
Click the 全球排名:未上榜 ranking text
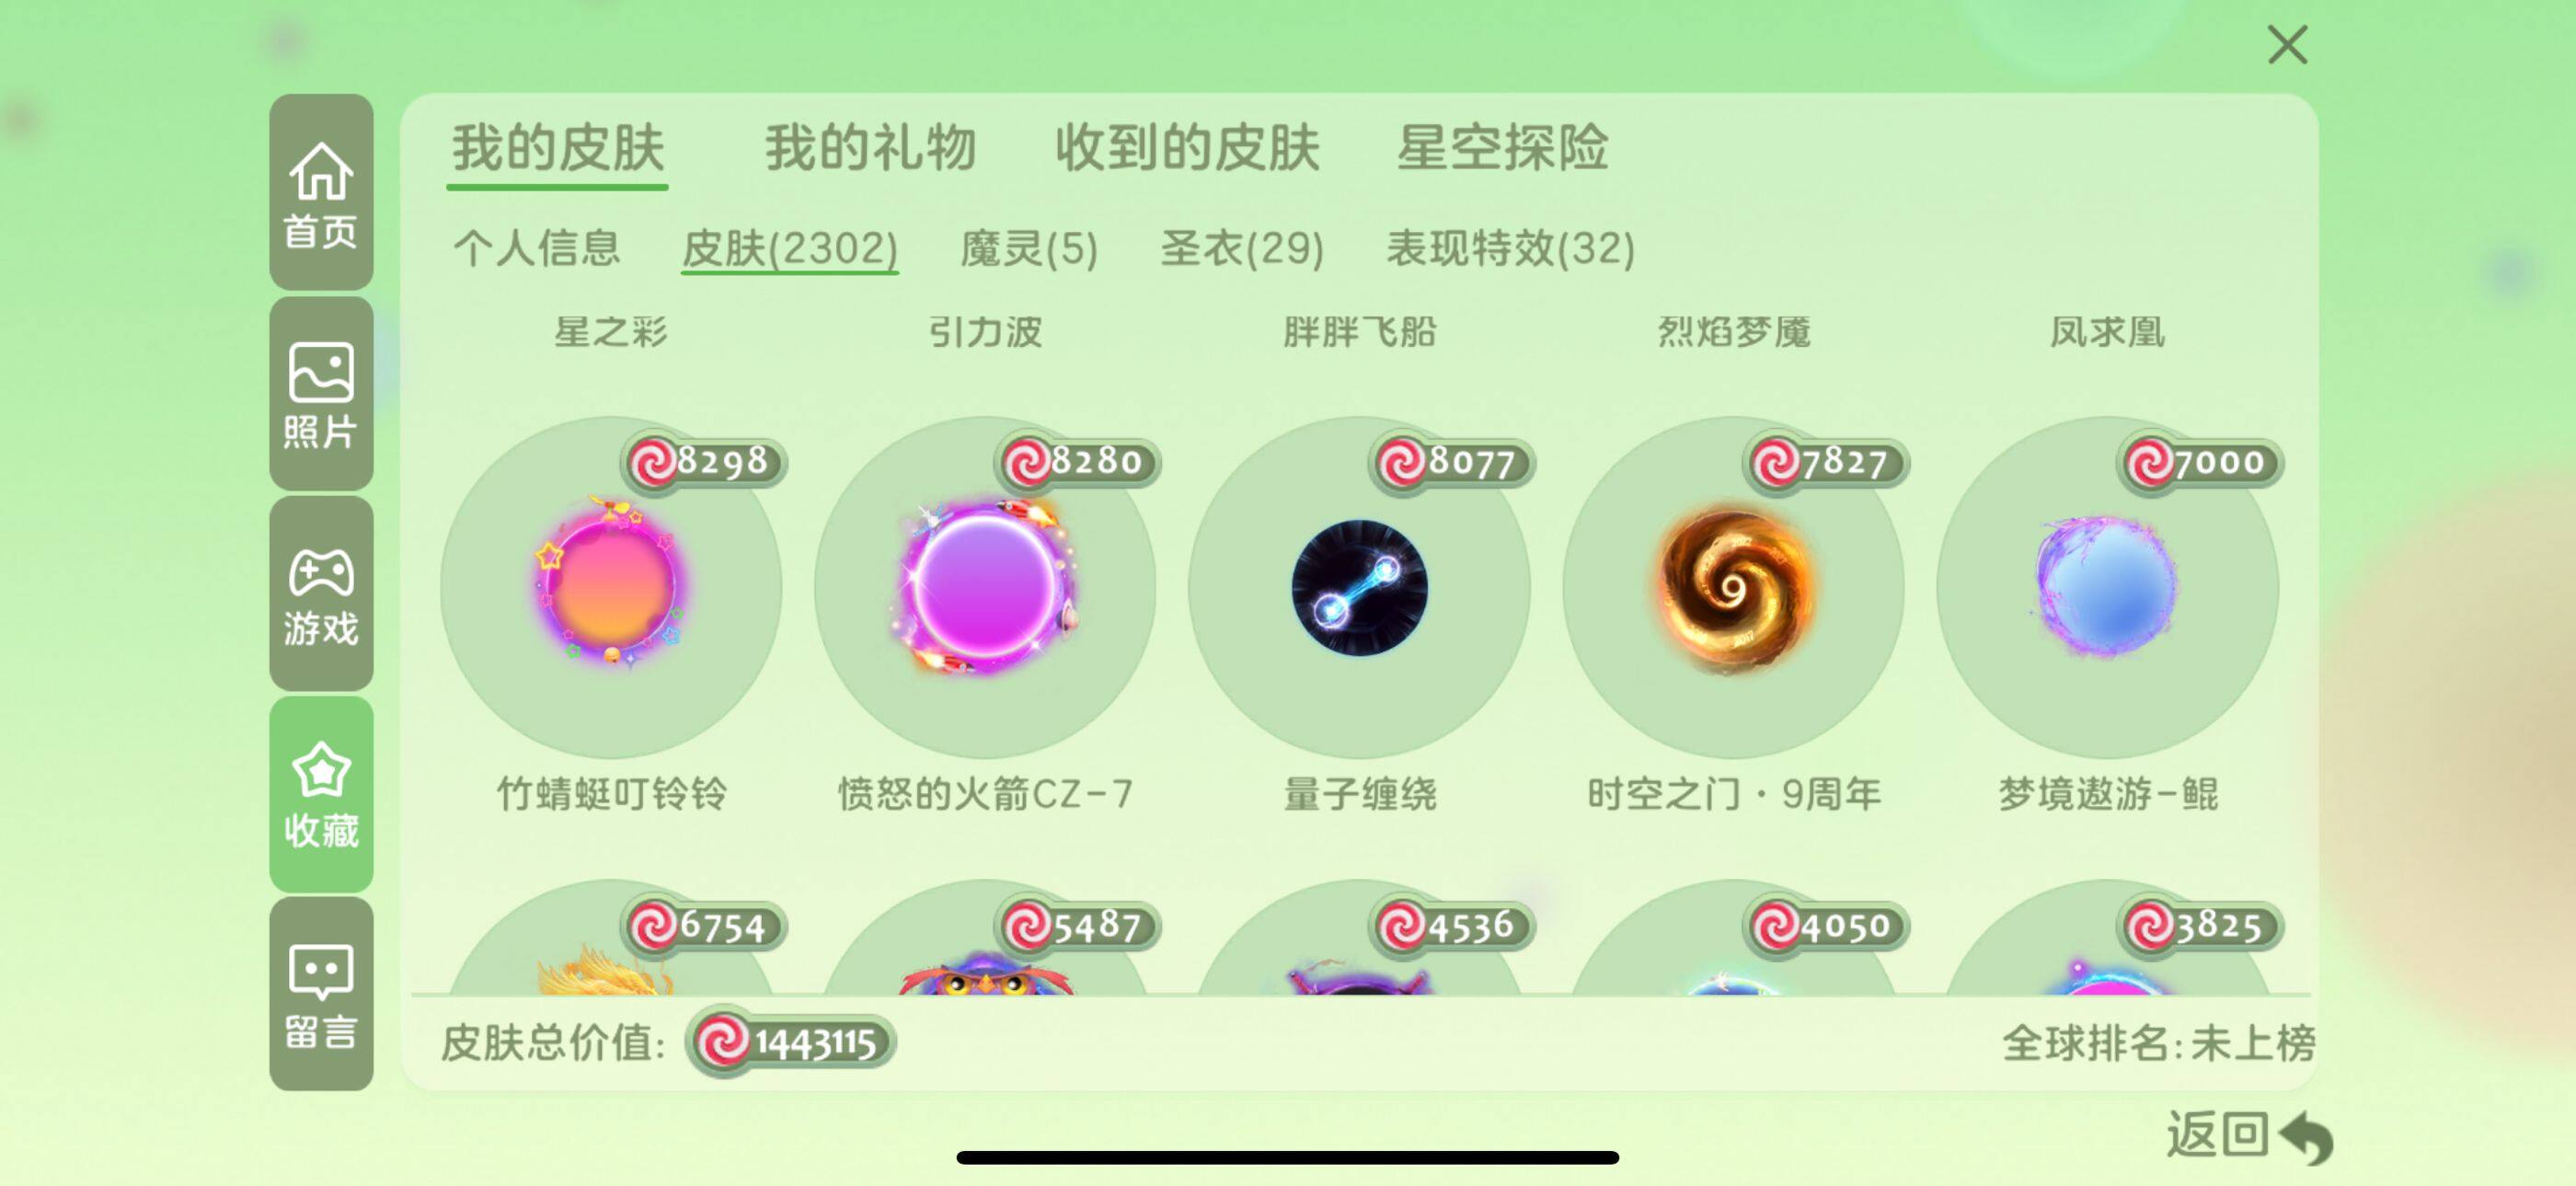pos(2158,1043)
